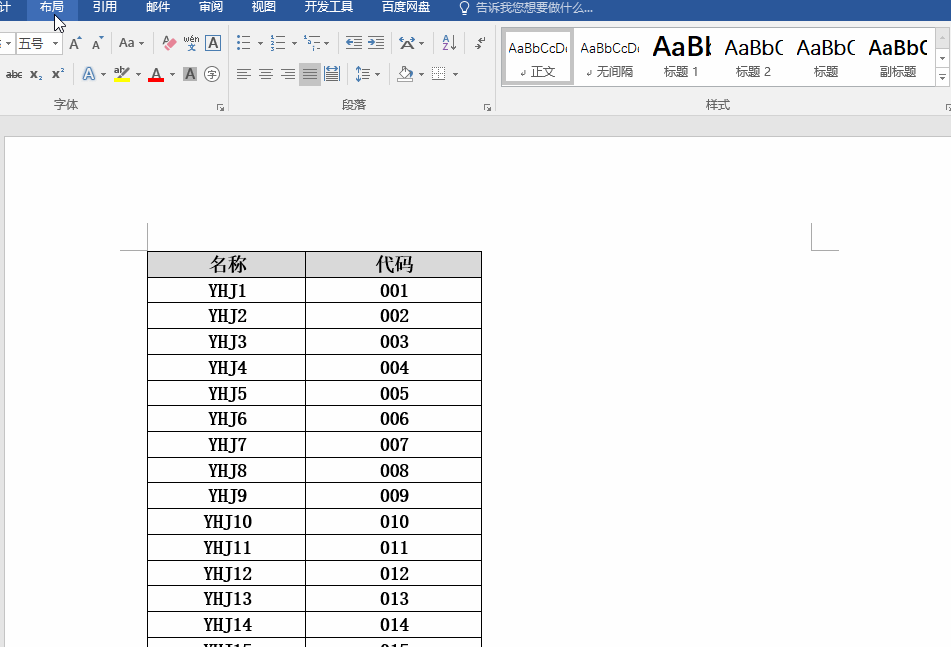Click the Increase Font Size icon
The image size is (951, 647).
pos(75,43)
